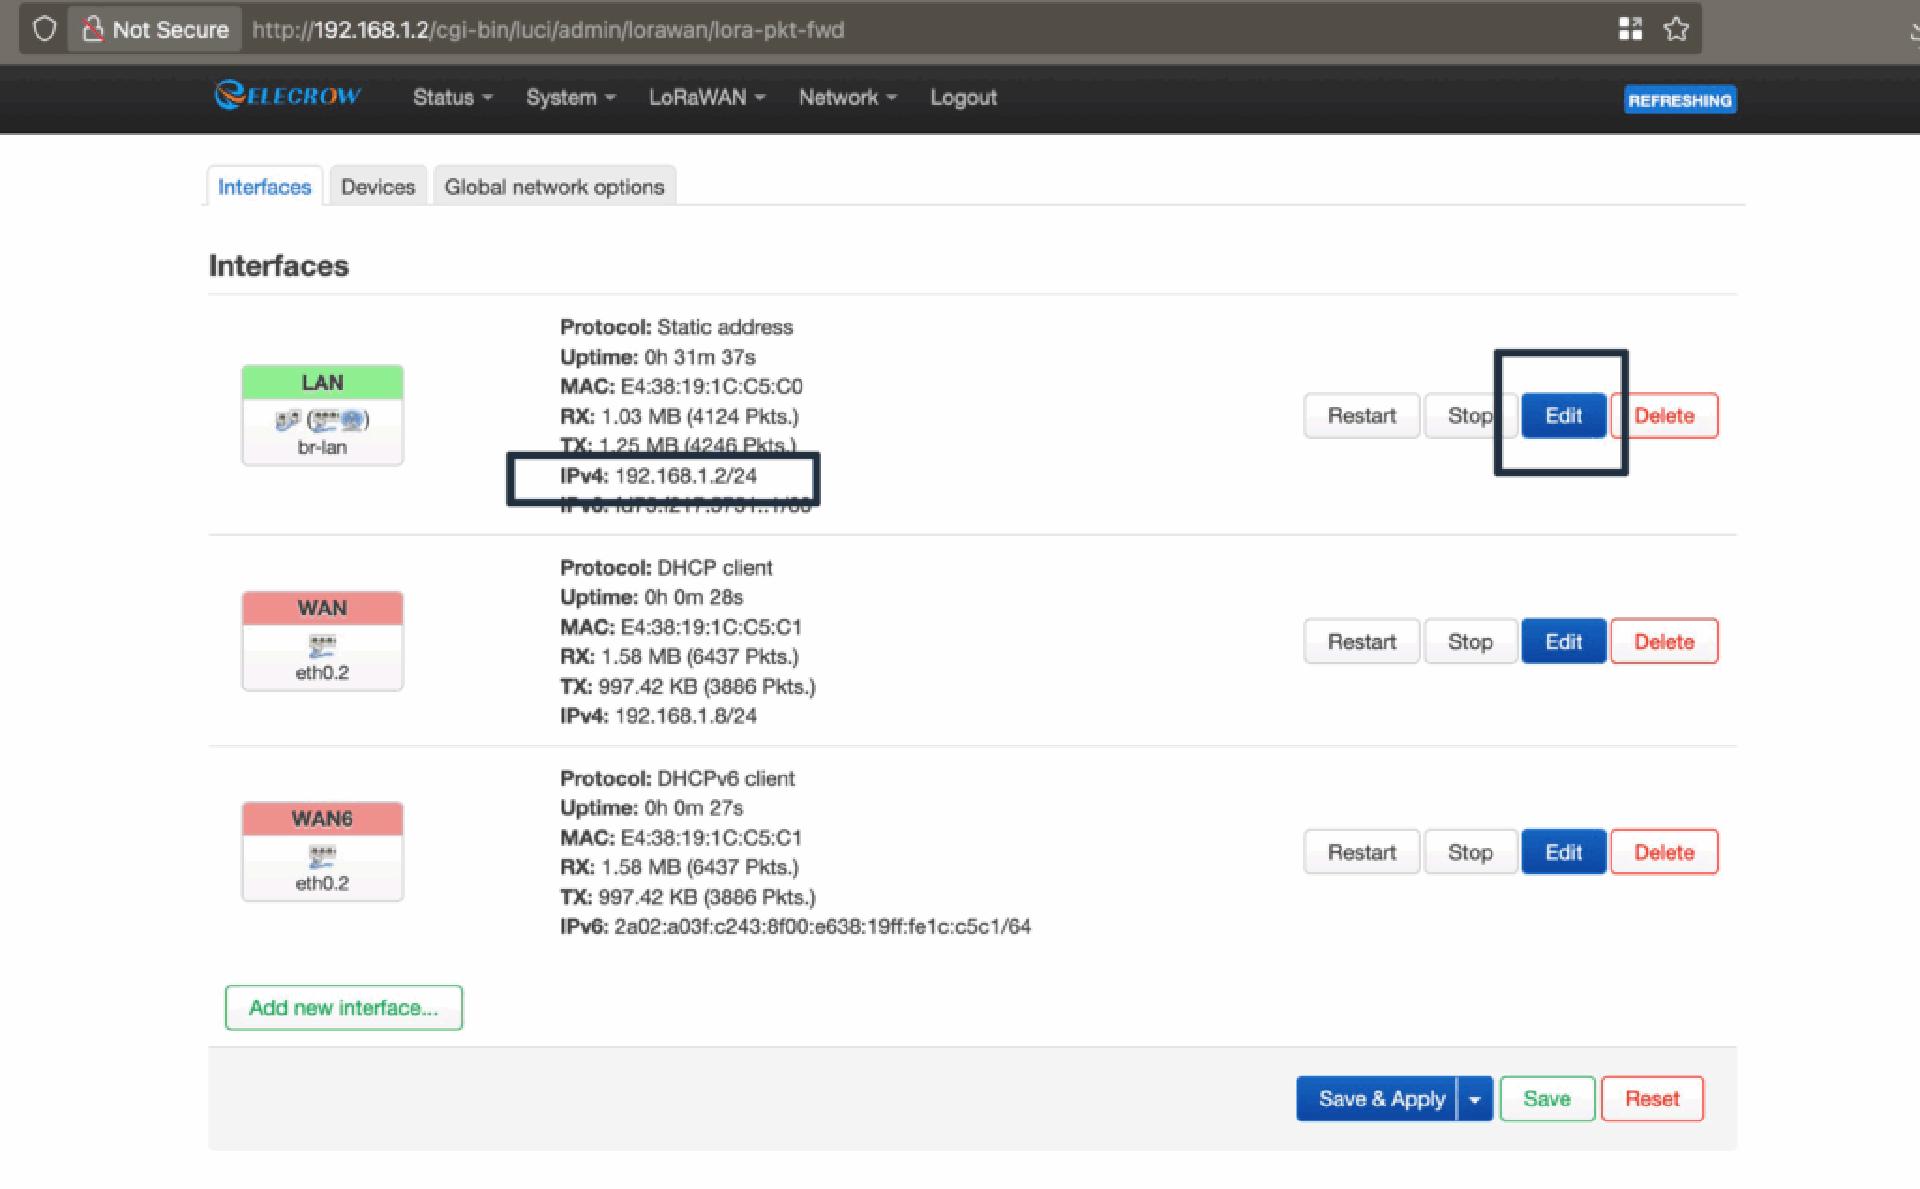Screen dimensions: 1920x1189
Task: Click the browser shield icon in address bar
Action: [x=44, y=29]
